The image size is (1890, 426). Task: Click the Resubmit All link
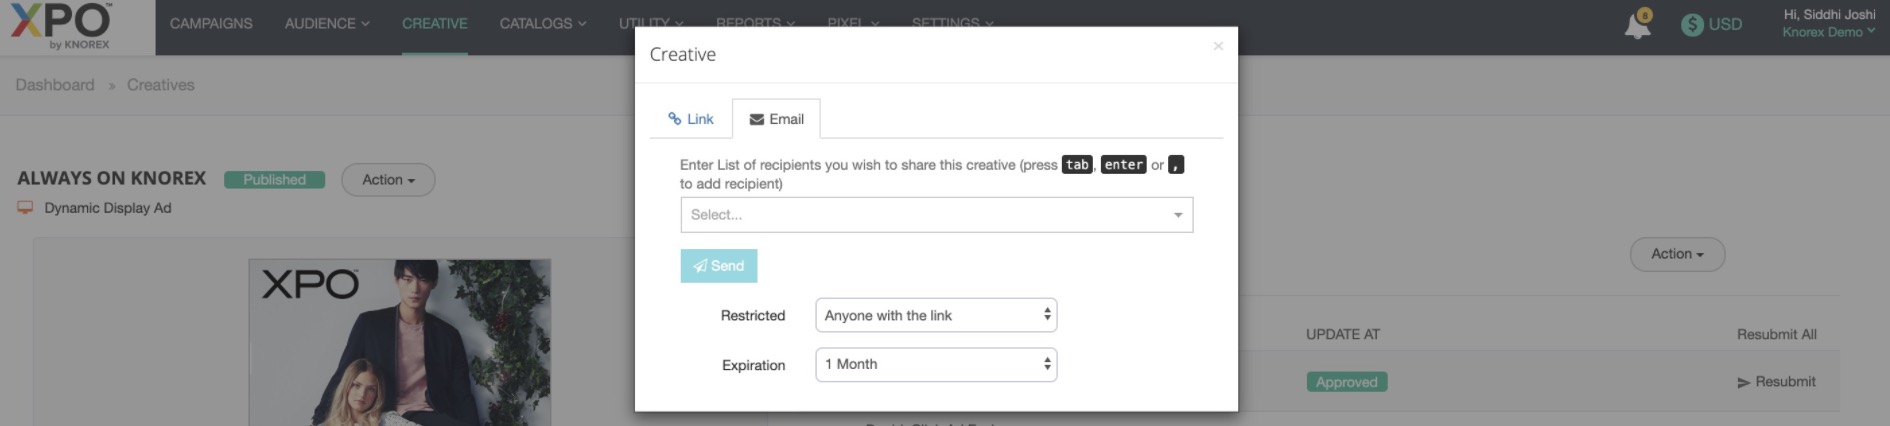click(x=1776, y=334)
